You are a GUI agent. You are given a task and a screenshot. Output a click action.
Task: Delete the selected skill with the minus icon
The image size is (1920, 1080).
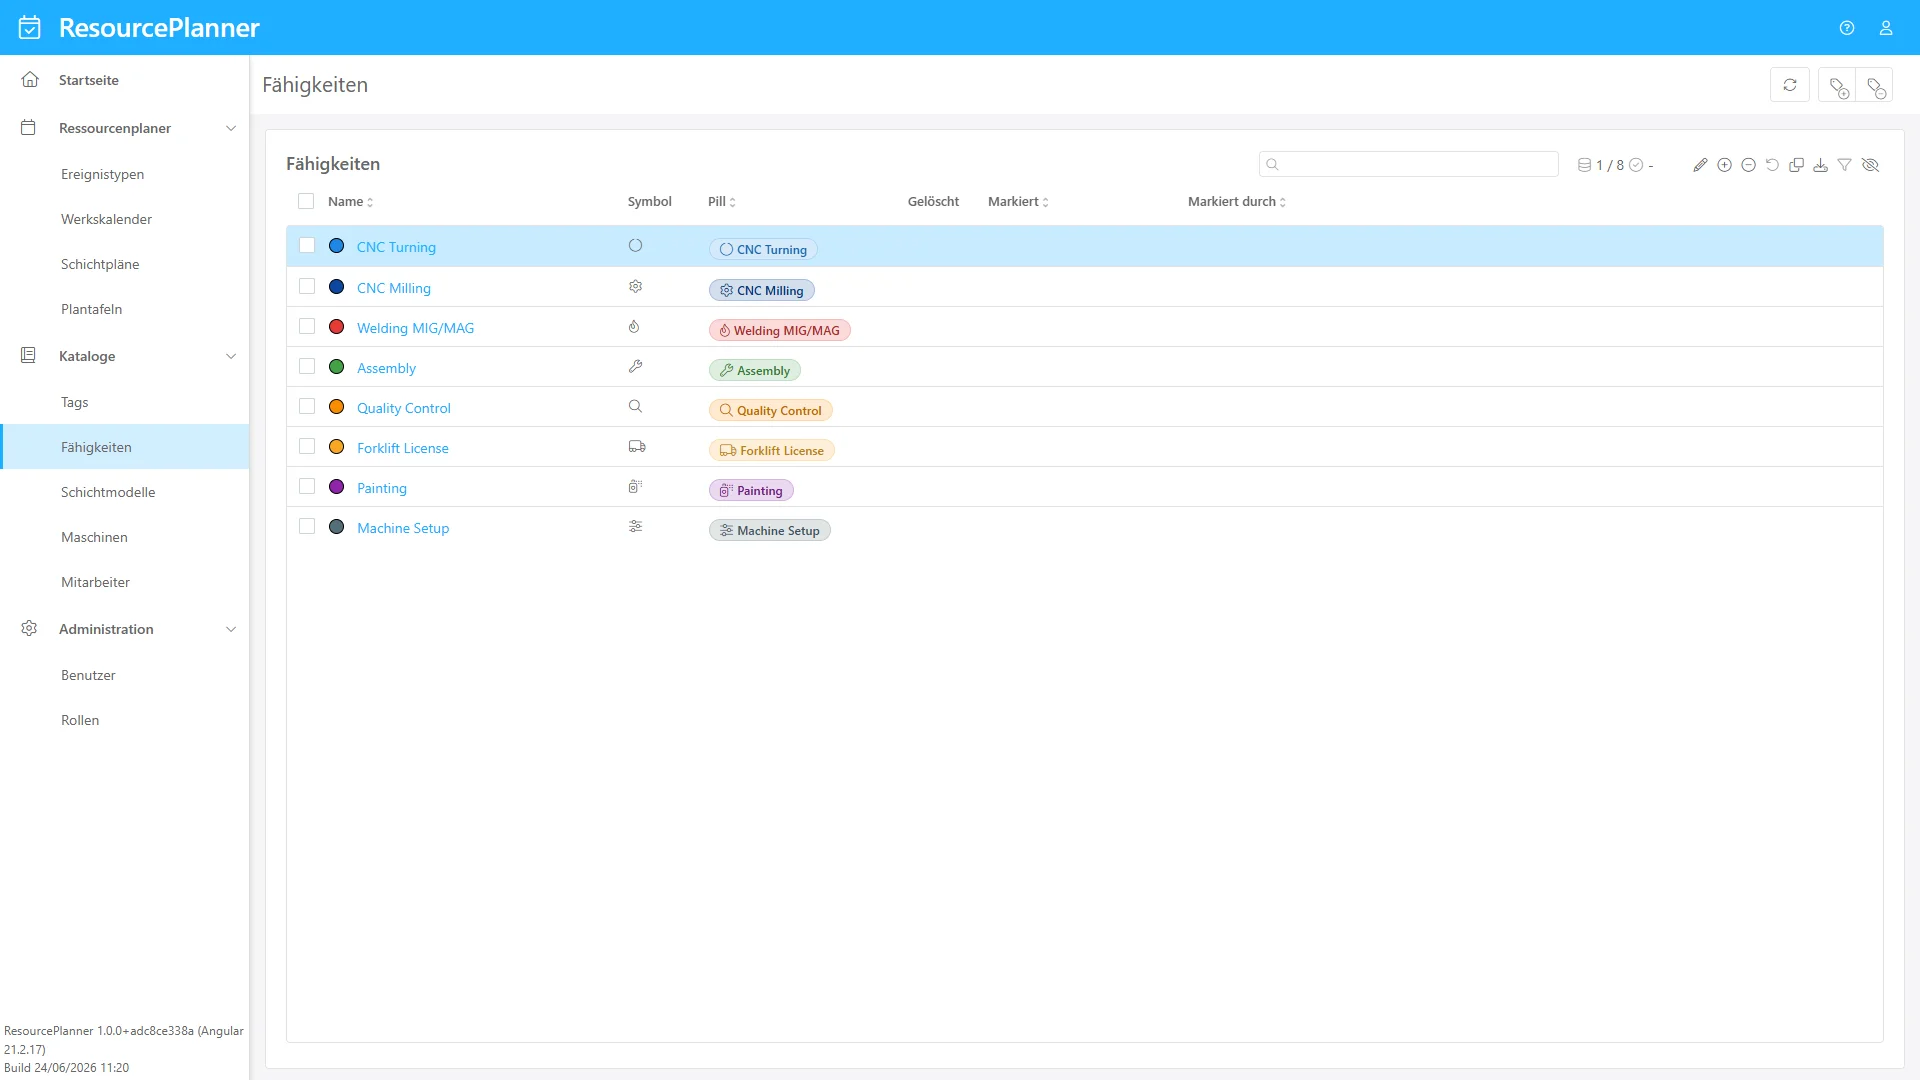click(x=1748, y=165)
